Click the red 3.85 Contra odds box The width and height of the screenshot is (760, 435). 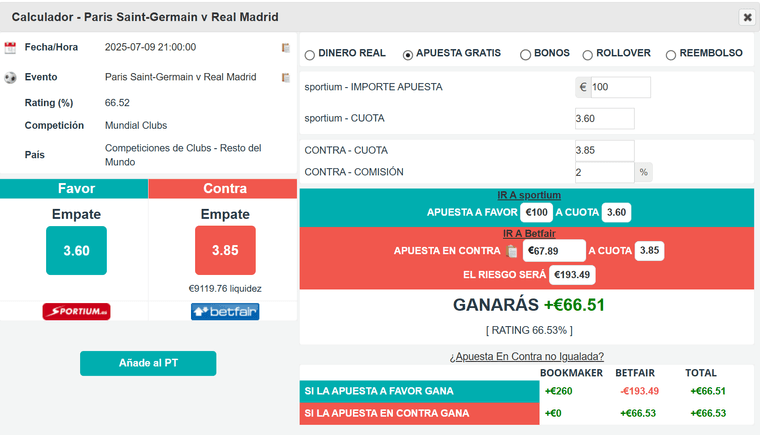click(x=225, y=250)
